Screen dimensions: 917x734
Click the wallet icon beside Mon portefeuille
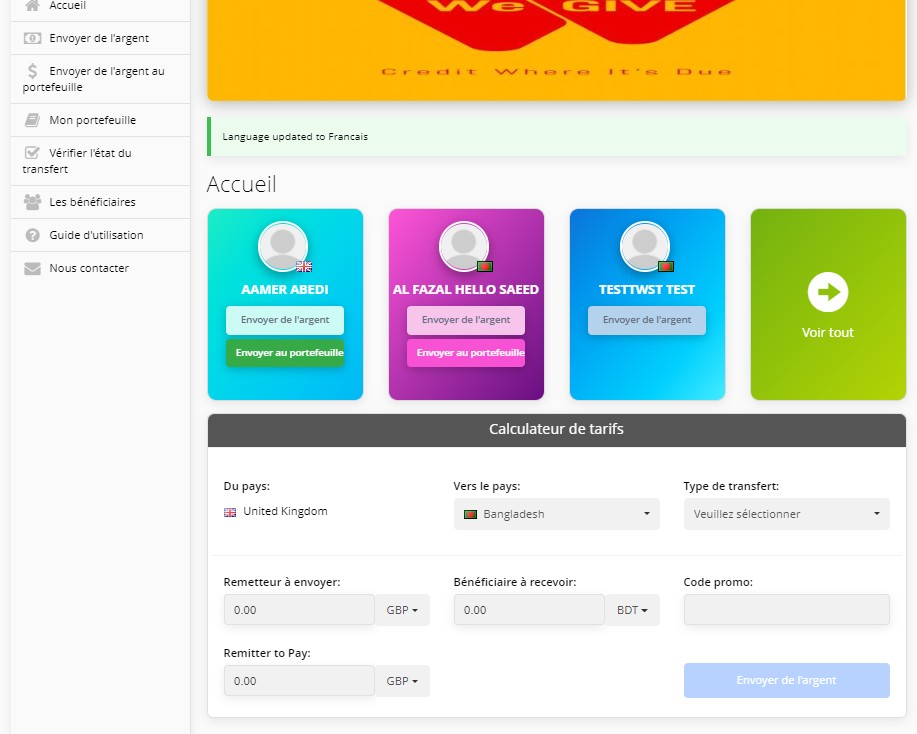coord(32,120)
